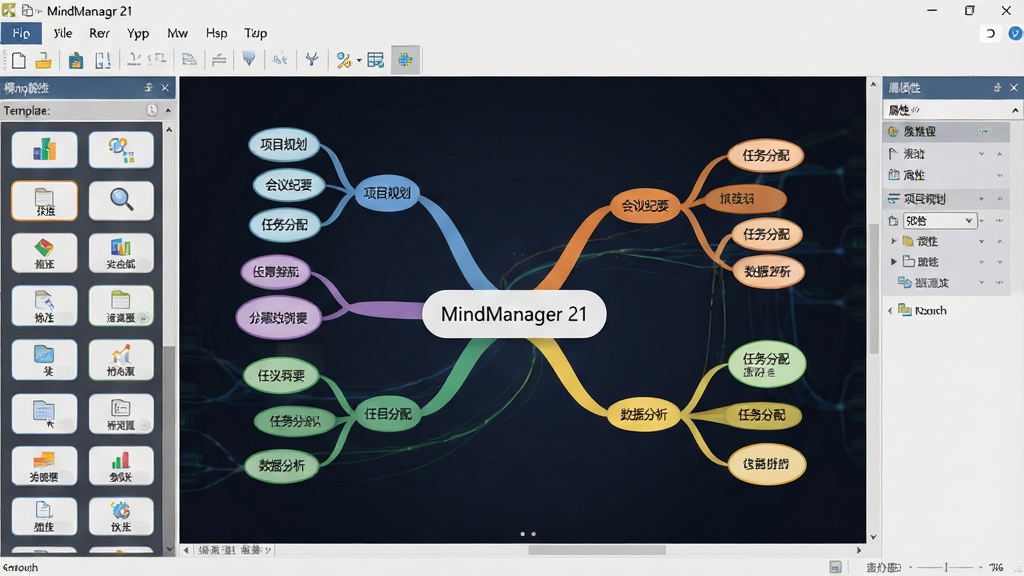The height and width of the screenshot is (576, 1024).
Task: Collapse the Template section caret
Action: coord(168,110)
